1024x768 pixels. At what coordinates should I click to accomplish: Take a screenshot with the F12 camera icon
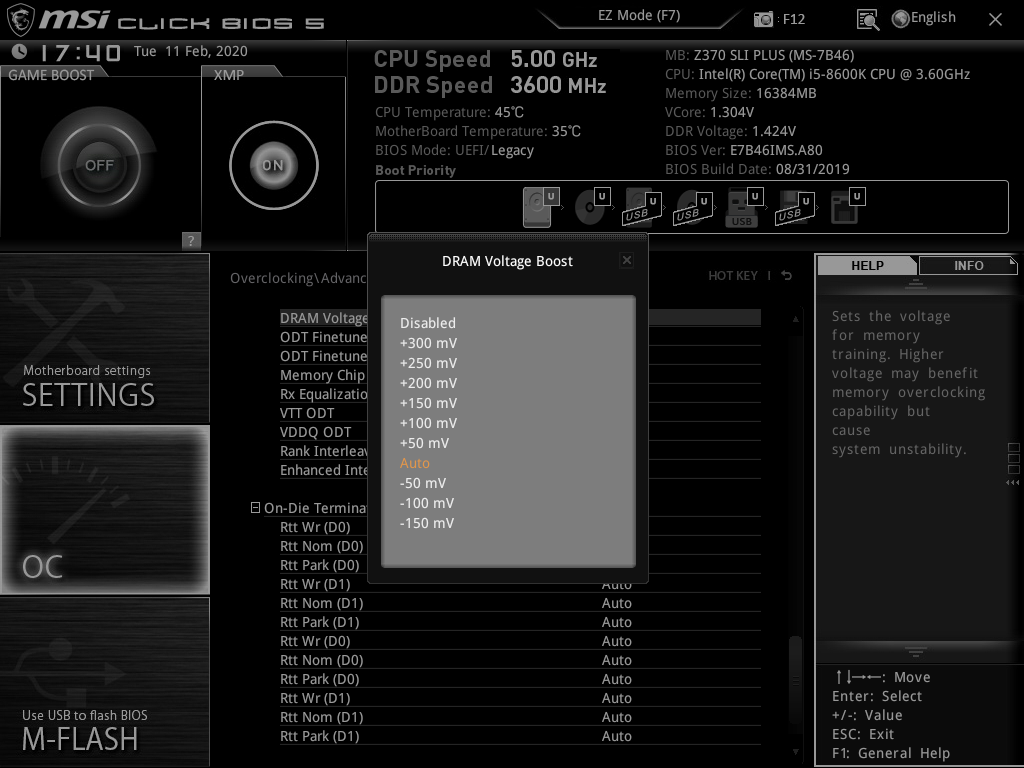763,19
